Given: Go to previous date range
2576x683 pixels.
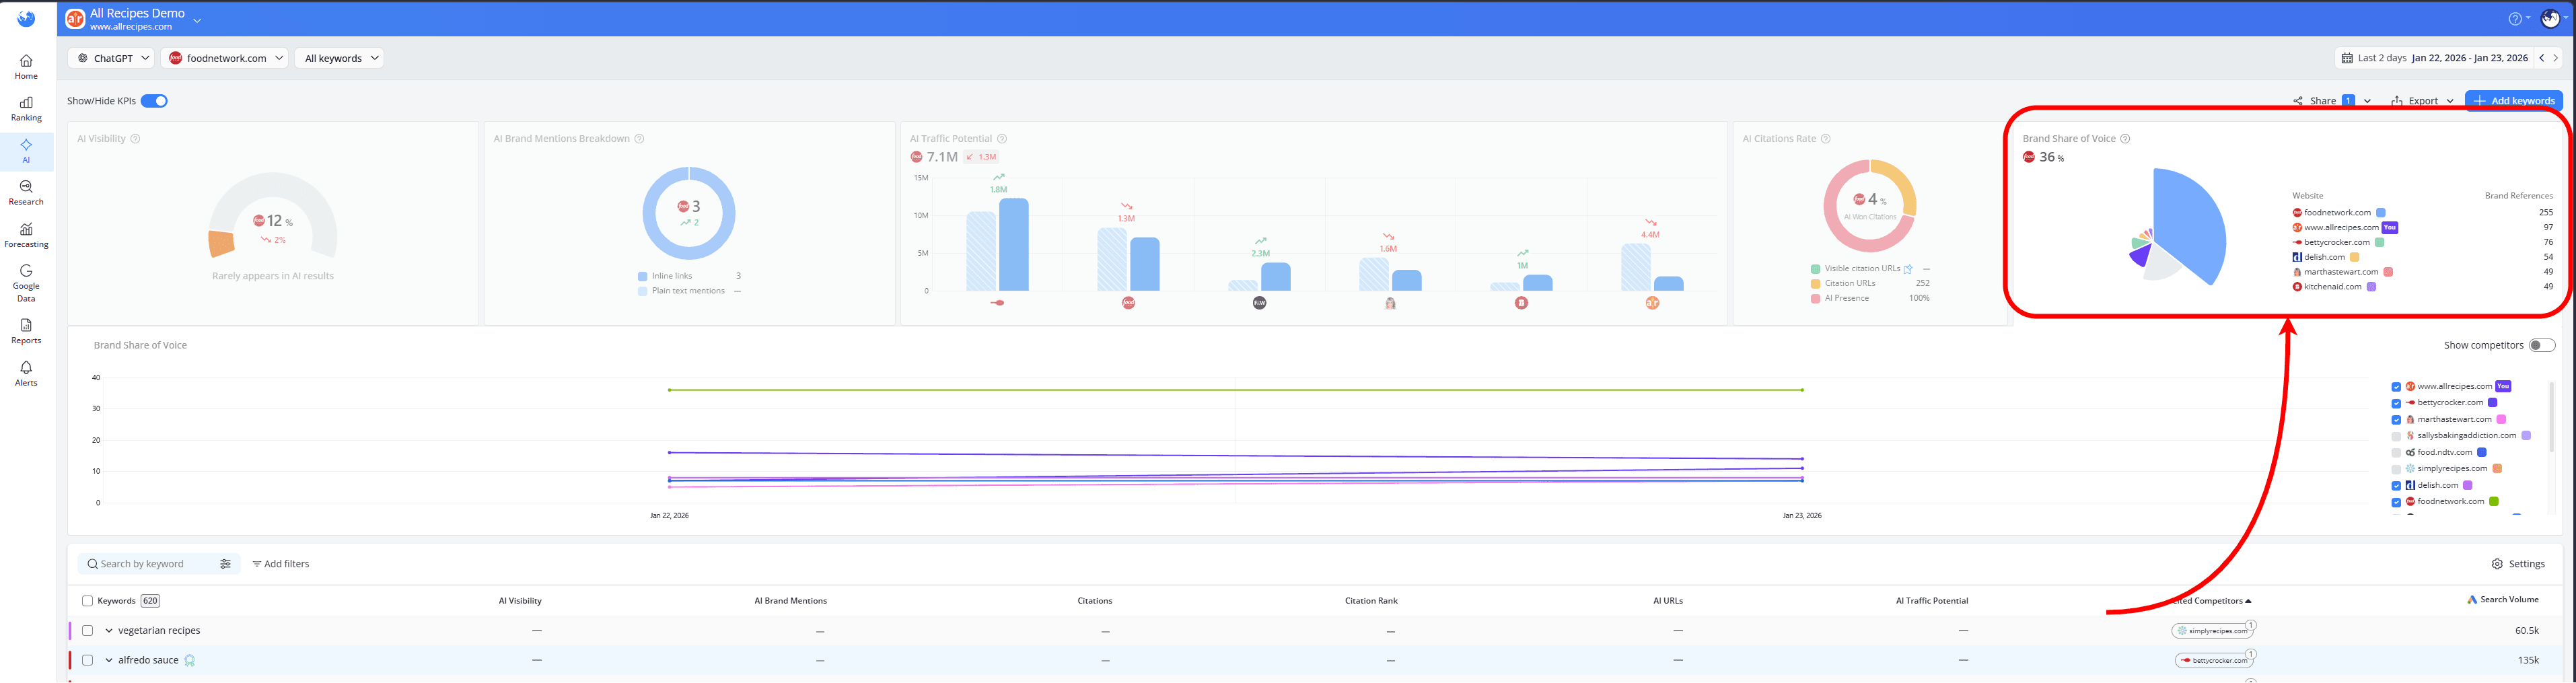Looking at the screenshot, I should click(x=2541, y=58).
